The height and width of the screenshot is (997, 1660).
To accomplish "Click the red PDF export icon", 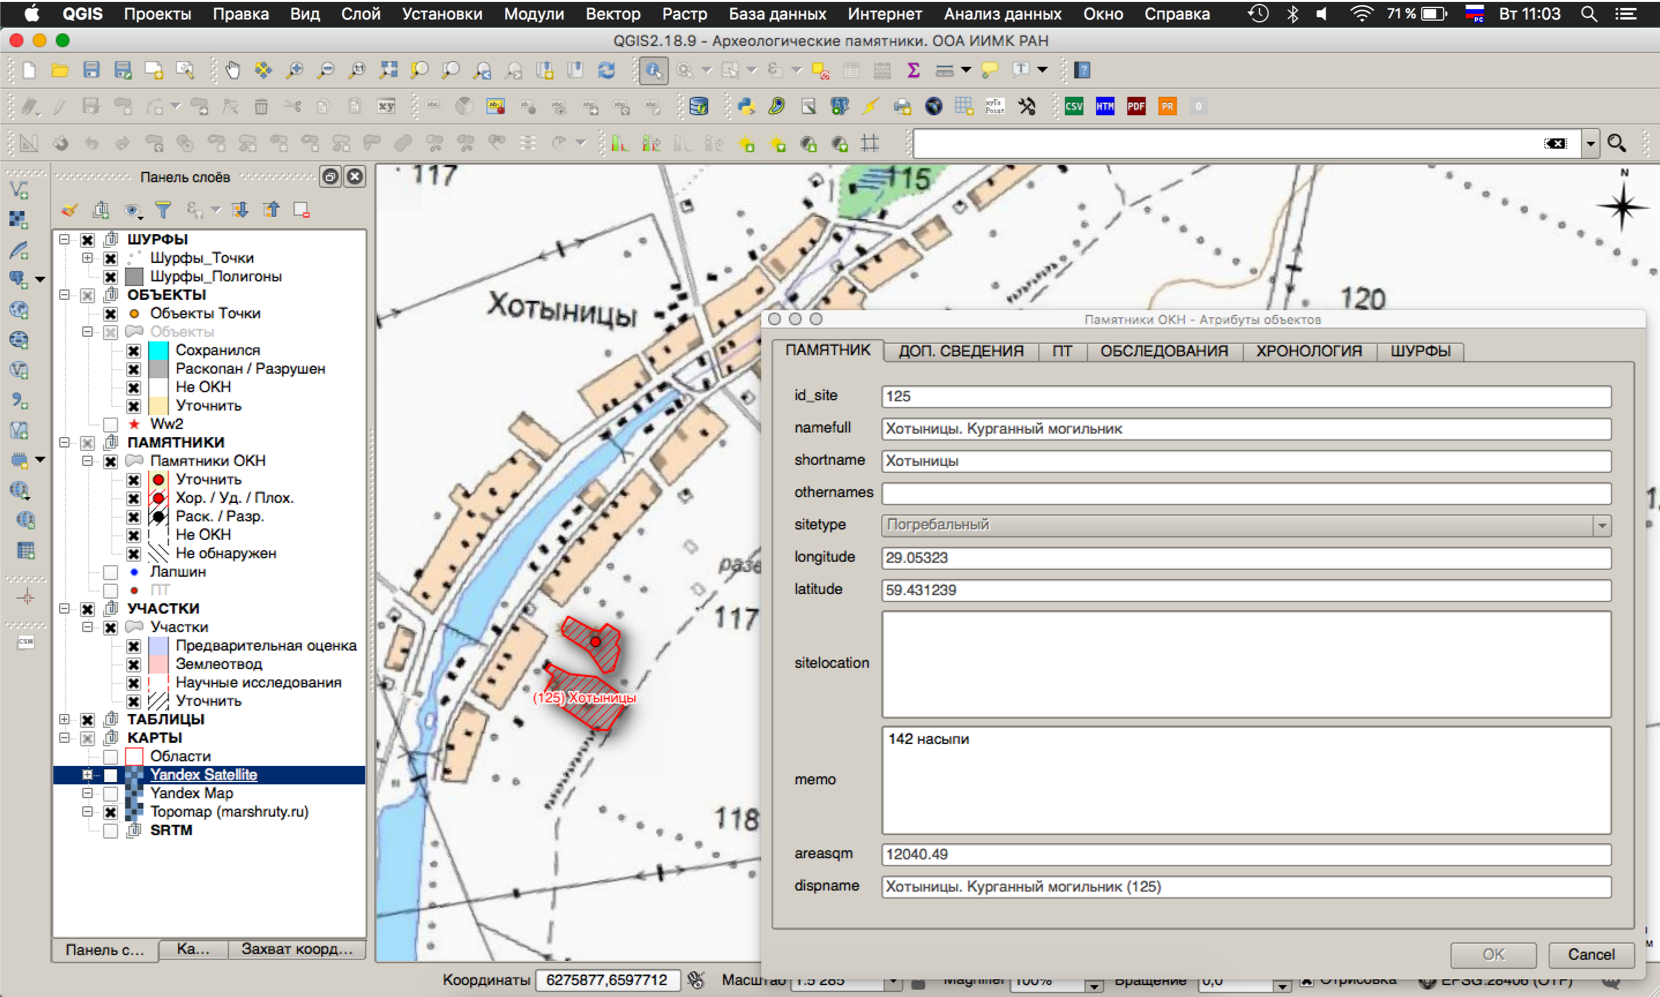I will (1136, 106).
